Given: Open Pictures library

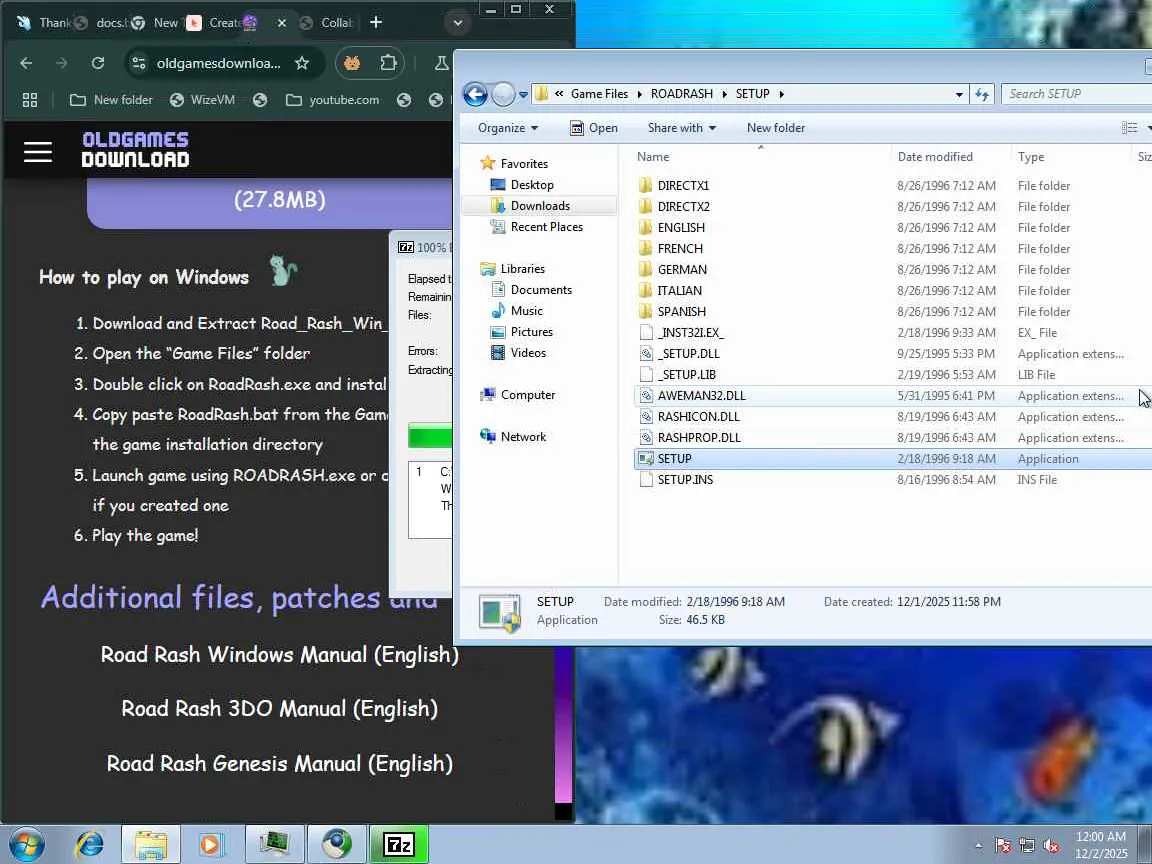Looking at the screenshot, I should tap(531, 332).
